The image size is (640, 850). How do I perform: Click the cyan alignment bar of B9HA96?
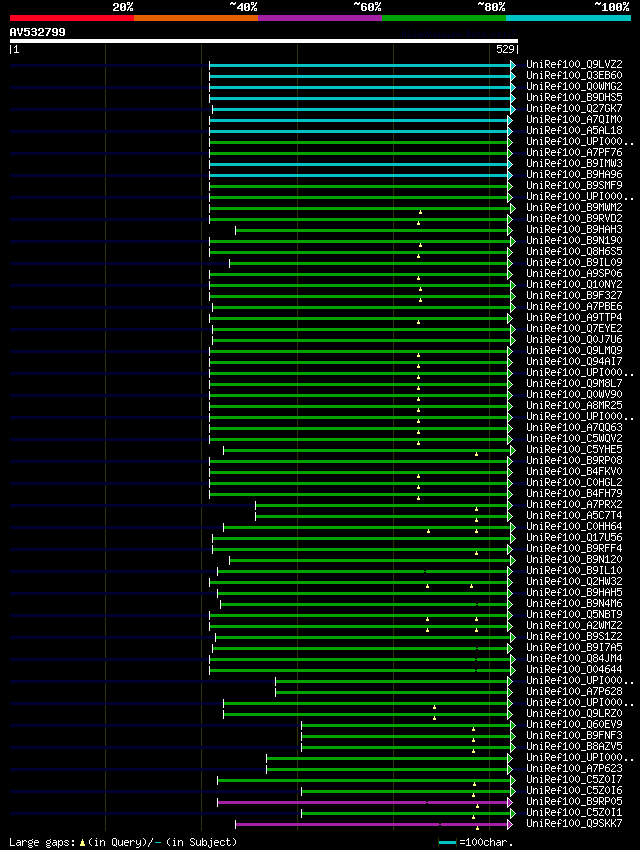click(x=359, y=176)
